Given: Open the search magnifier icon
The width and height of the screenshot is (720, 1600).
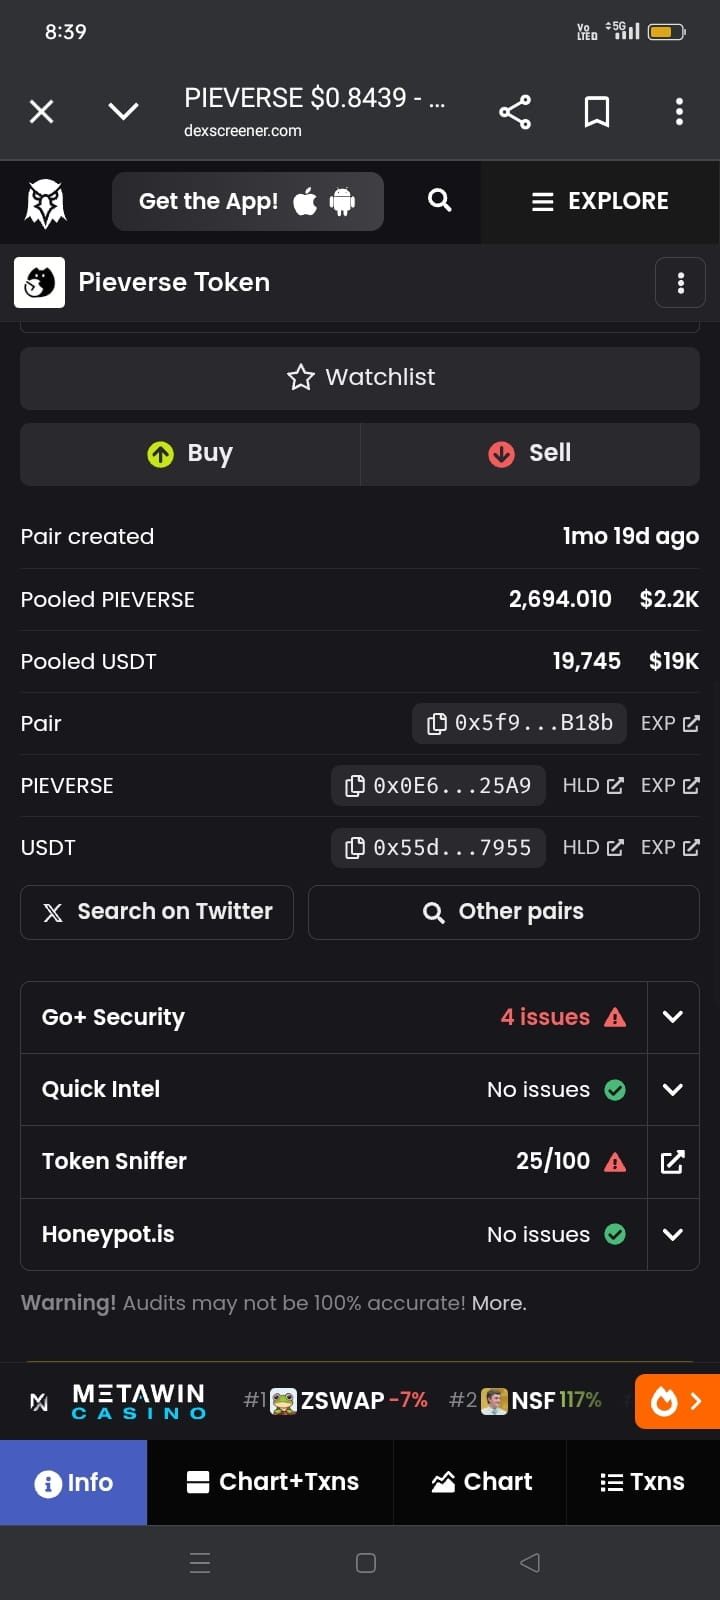Looking at the screenshot, I should click(x=440, y=200).
